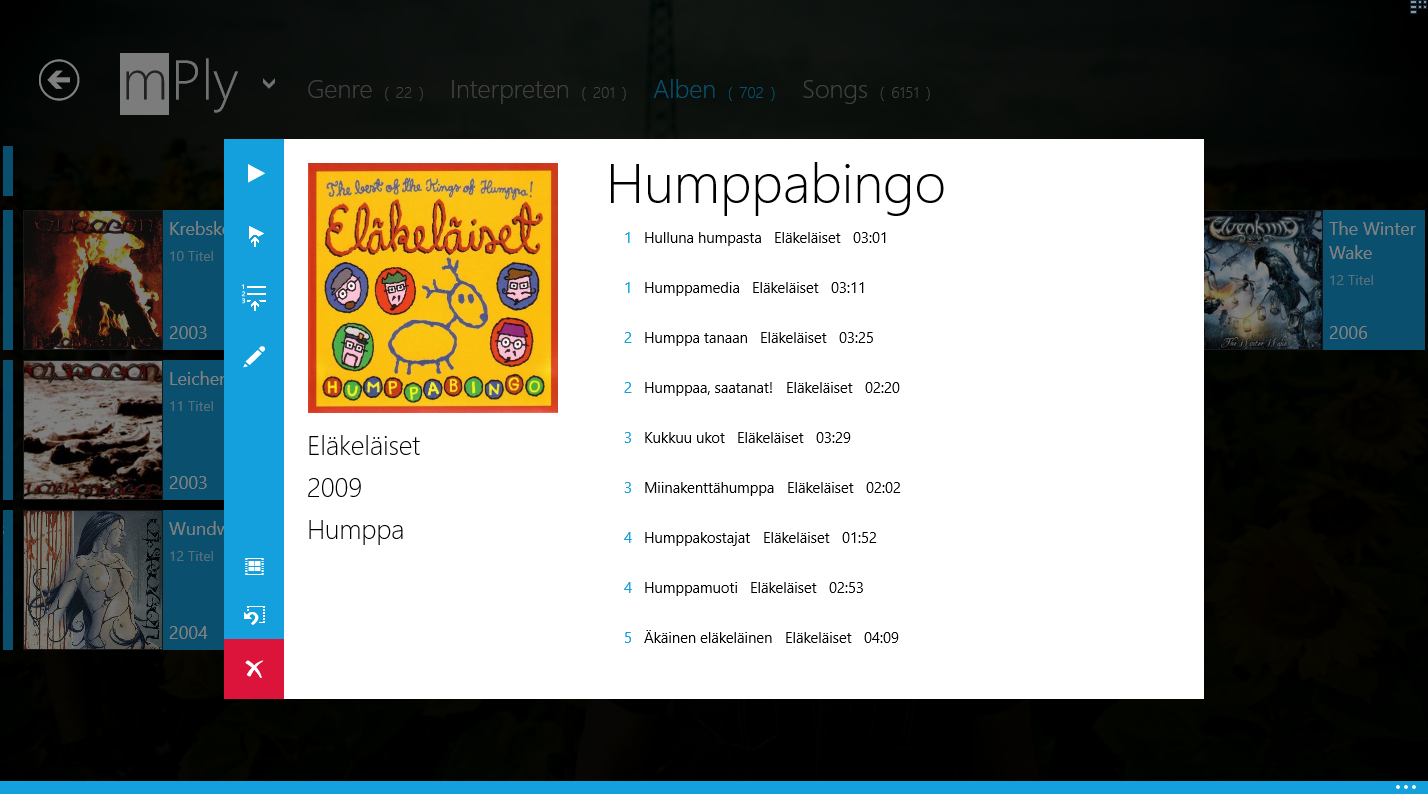Image resolution: width=1428 pixels, height=794 pixels.
Task: Click the song Äkäinen eläkeläinen
Action: (707, 638)
